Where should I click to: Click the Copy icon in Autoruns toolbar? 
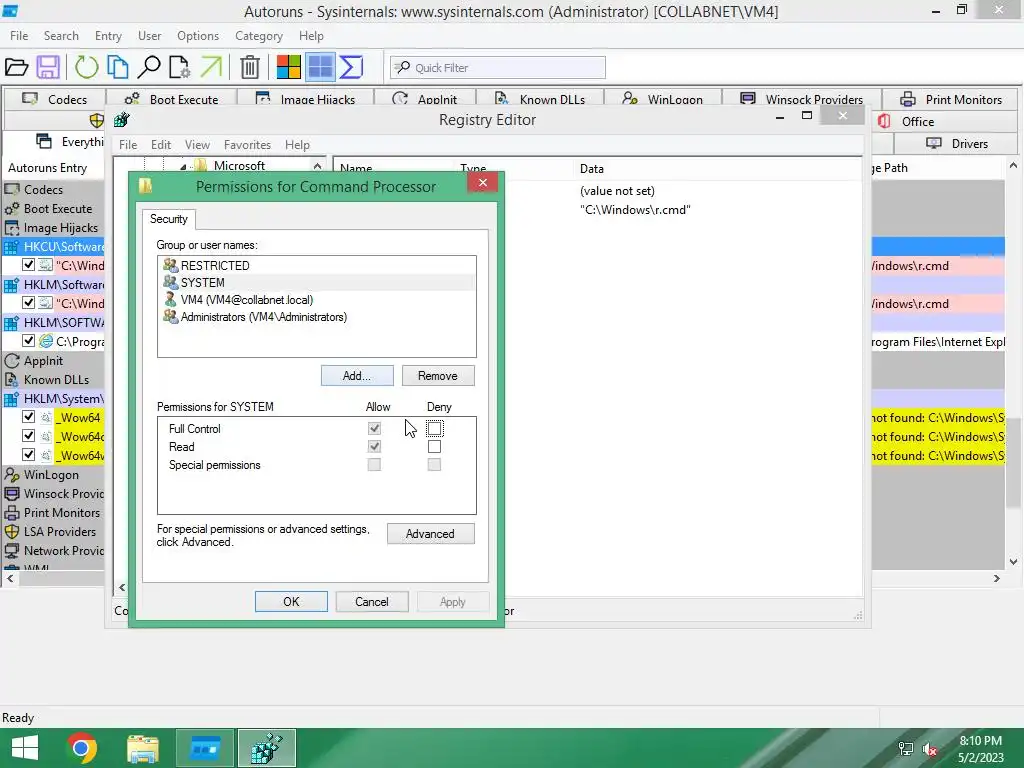coord(118,67)
